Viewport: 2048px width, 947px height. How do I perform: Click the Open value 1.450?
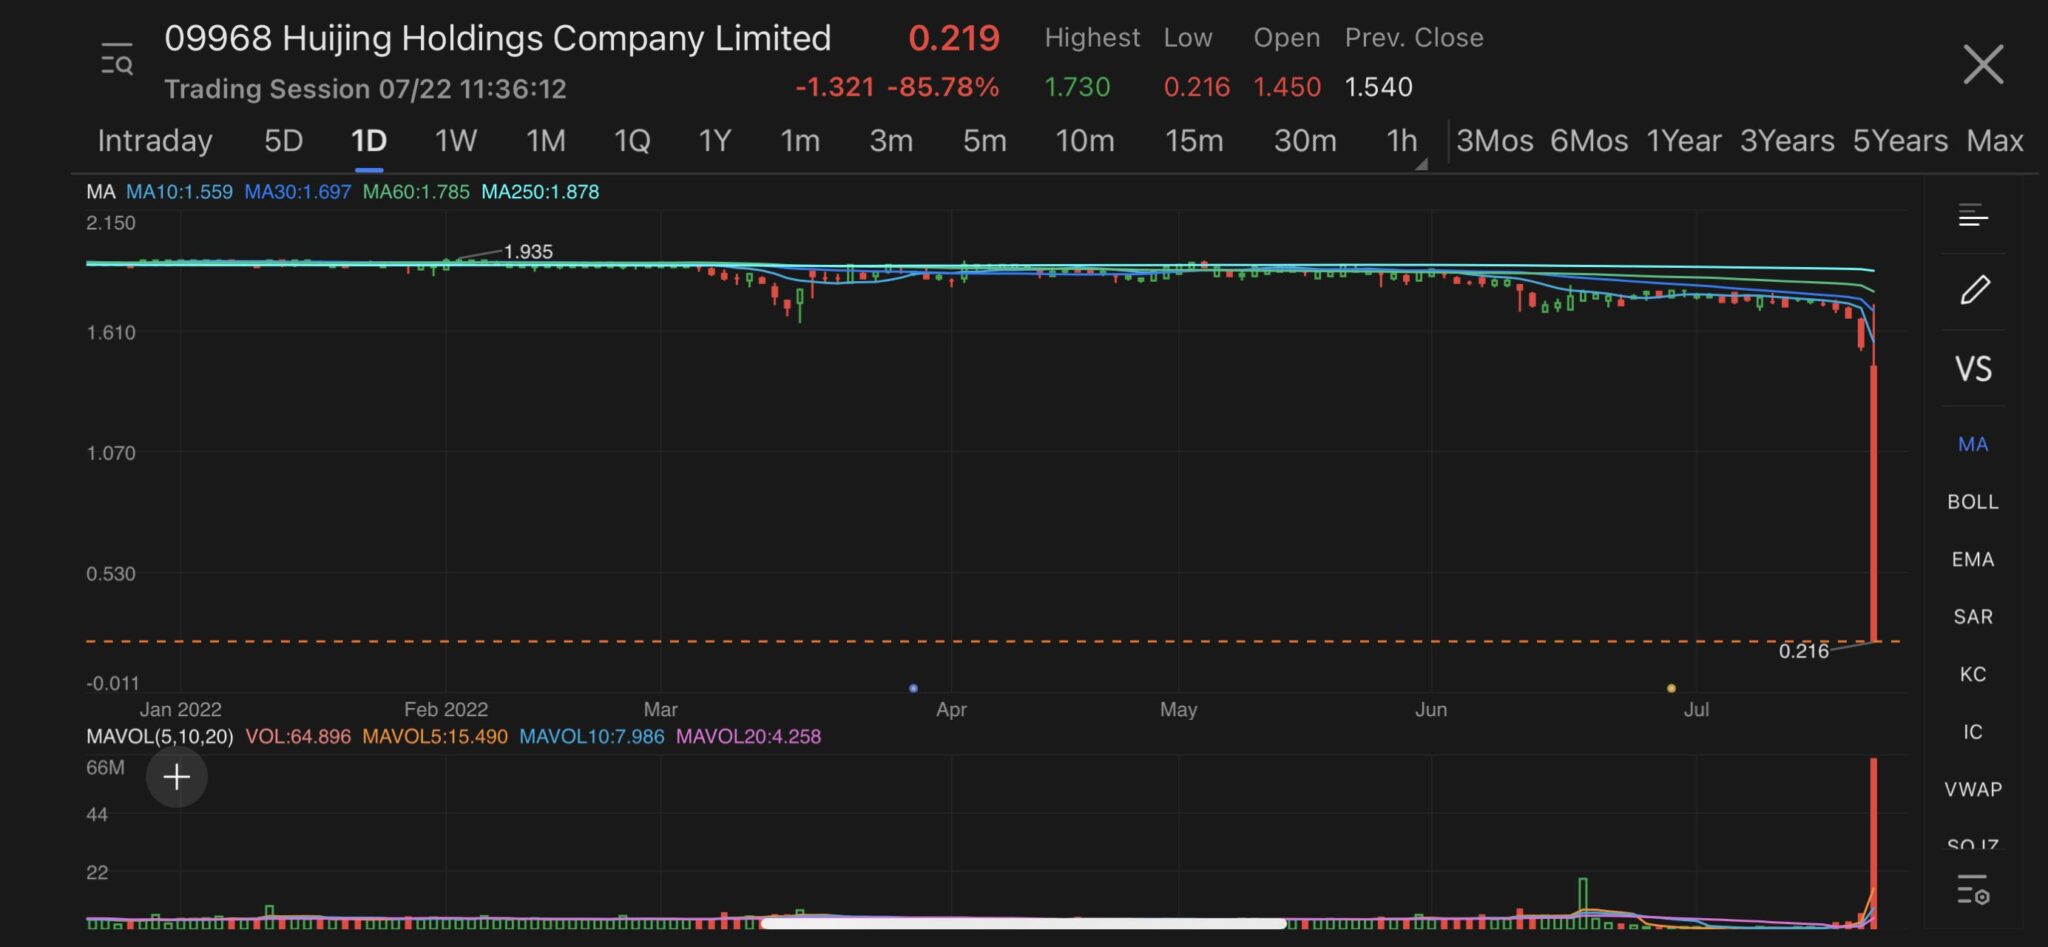1287,87
